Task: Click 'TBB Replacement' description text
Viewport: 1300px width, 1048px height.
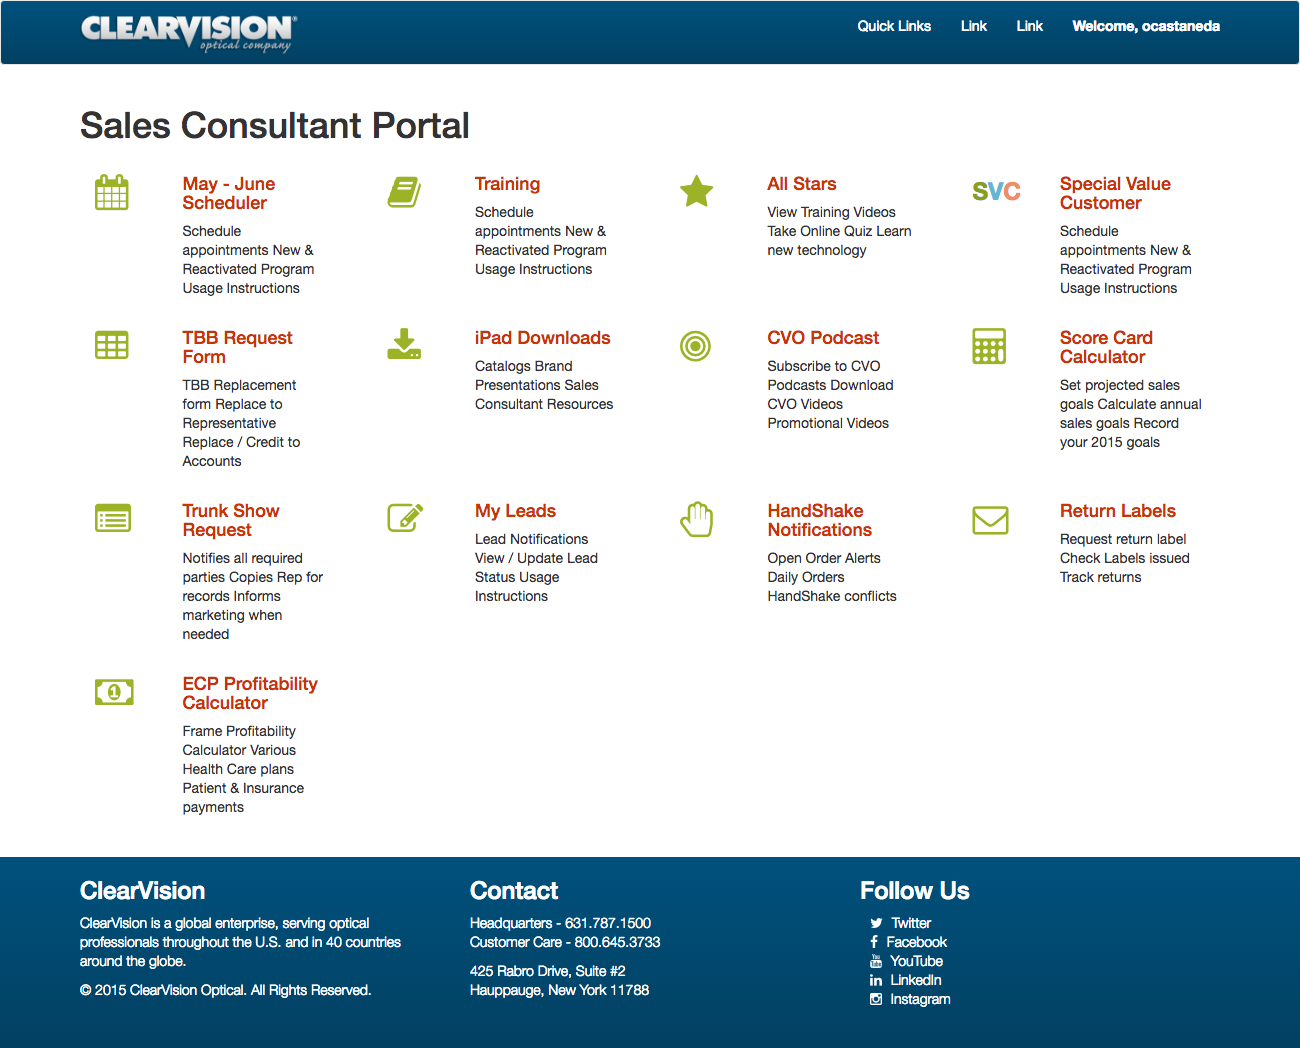Action: 239,385
